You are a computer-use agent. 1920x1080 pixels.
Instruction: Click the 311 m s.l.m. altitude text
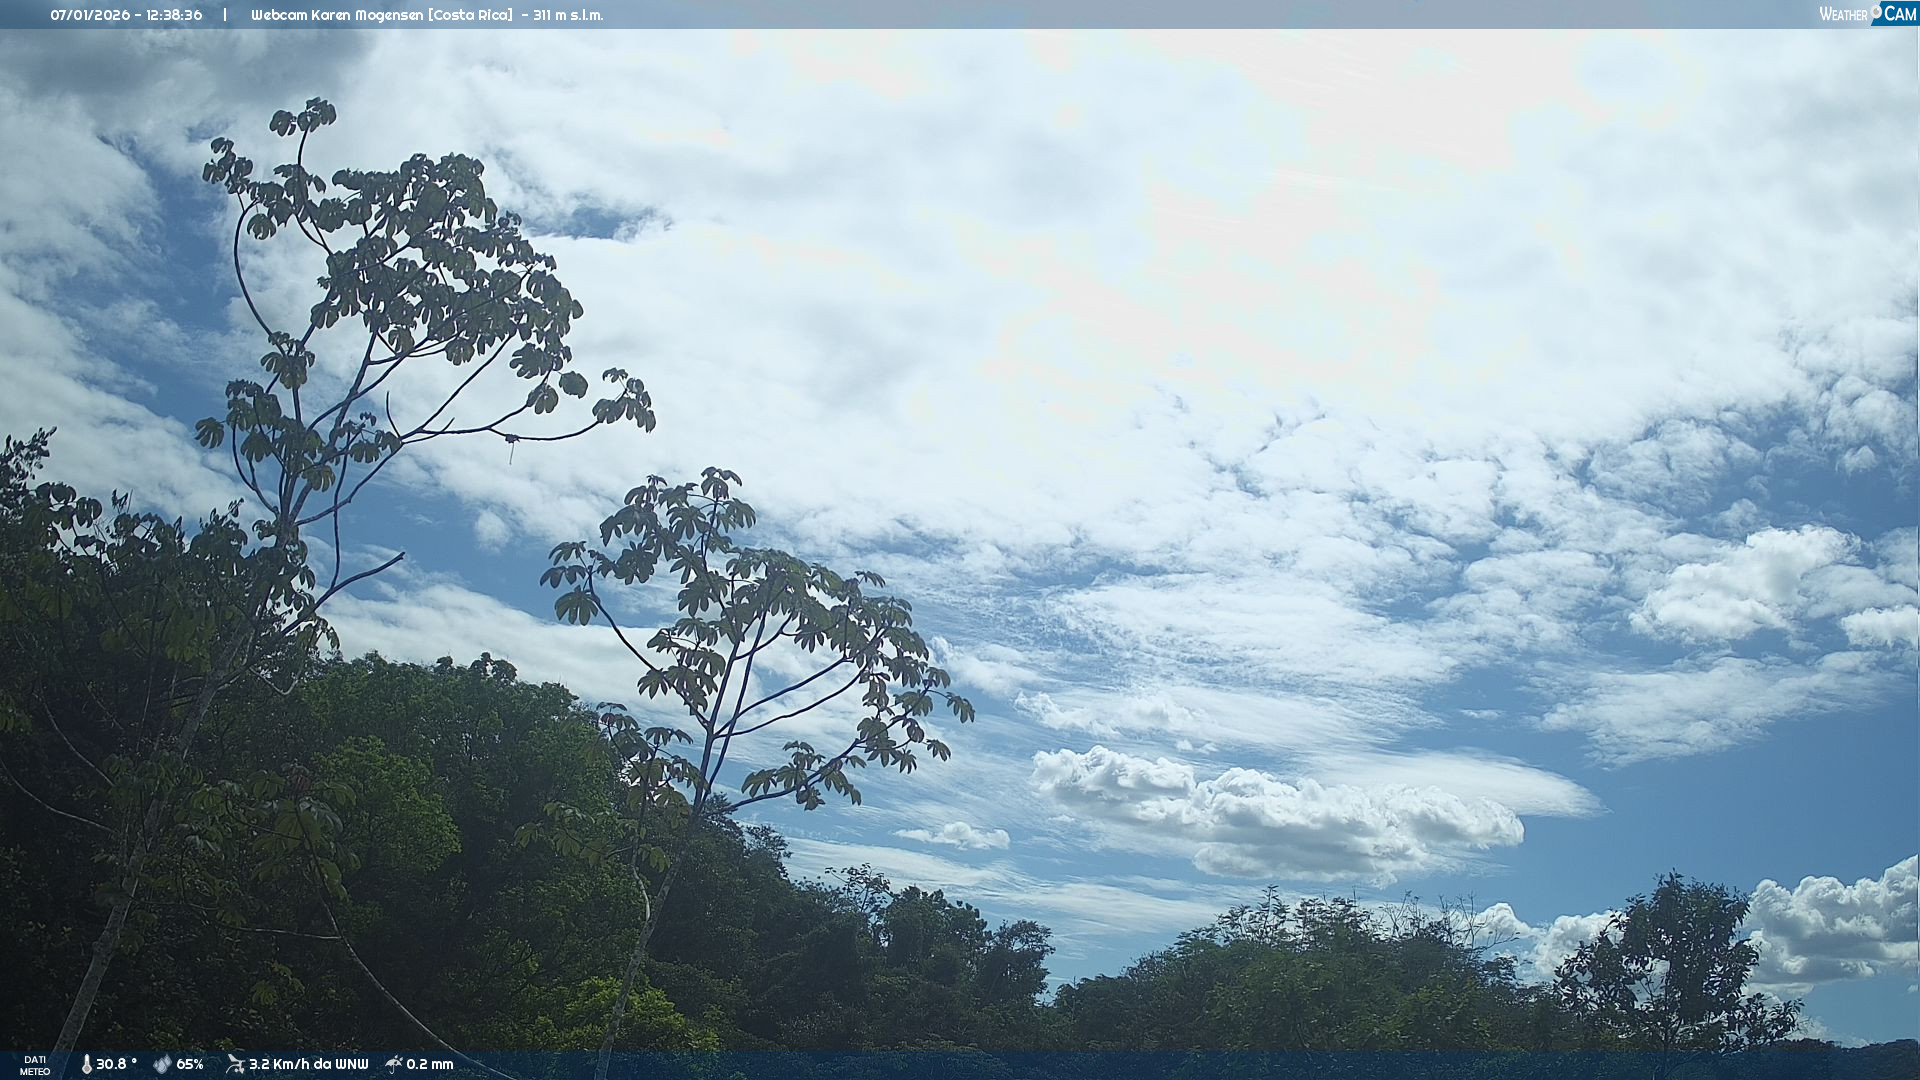click(x=568, y=15)
